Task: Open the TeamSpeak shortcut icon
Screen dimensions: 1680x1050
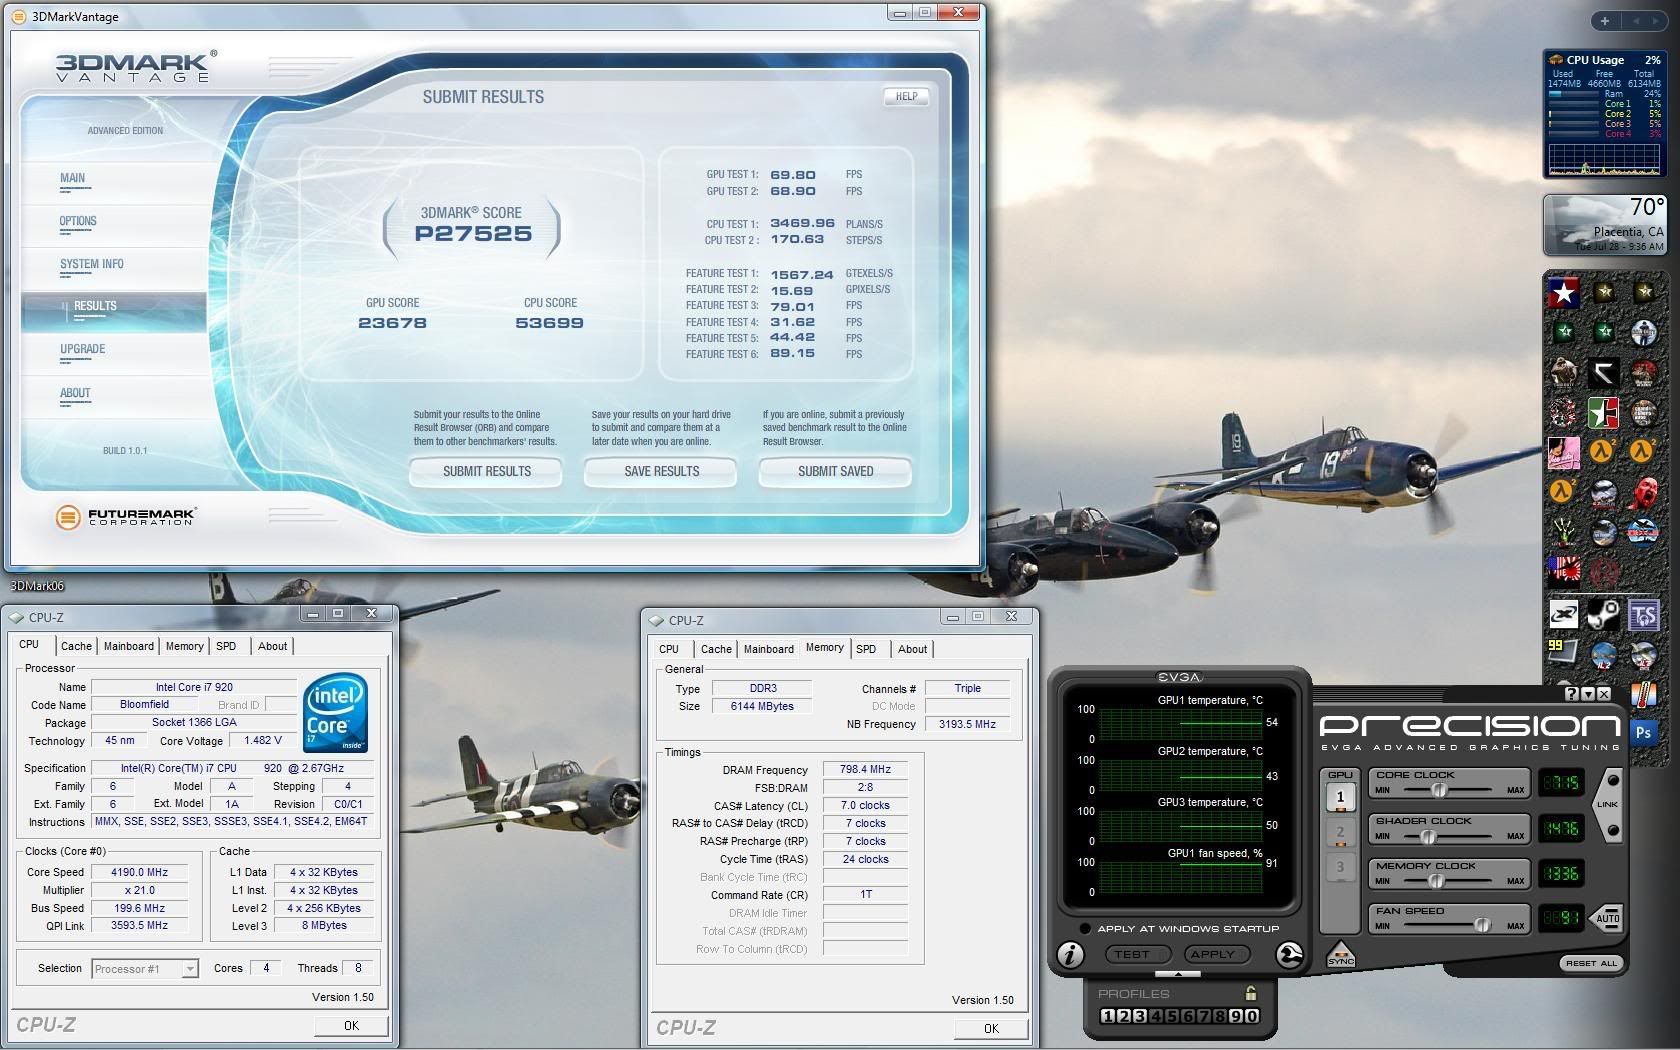Action: pyautogui.click(x=1643, y=615)
